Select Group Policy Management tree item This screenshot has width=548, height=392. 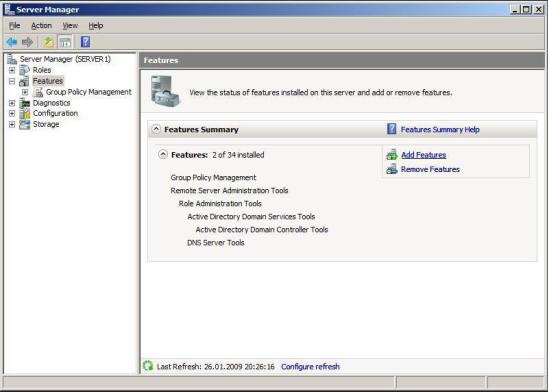pos(89,92)
